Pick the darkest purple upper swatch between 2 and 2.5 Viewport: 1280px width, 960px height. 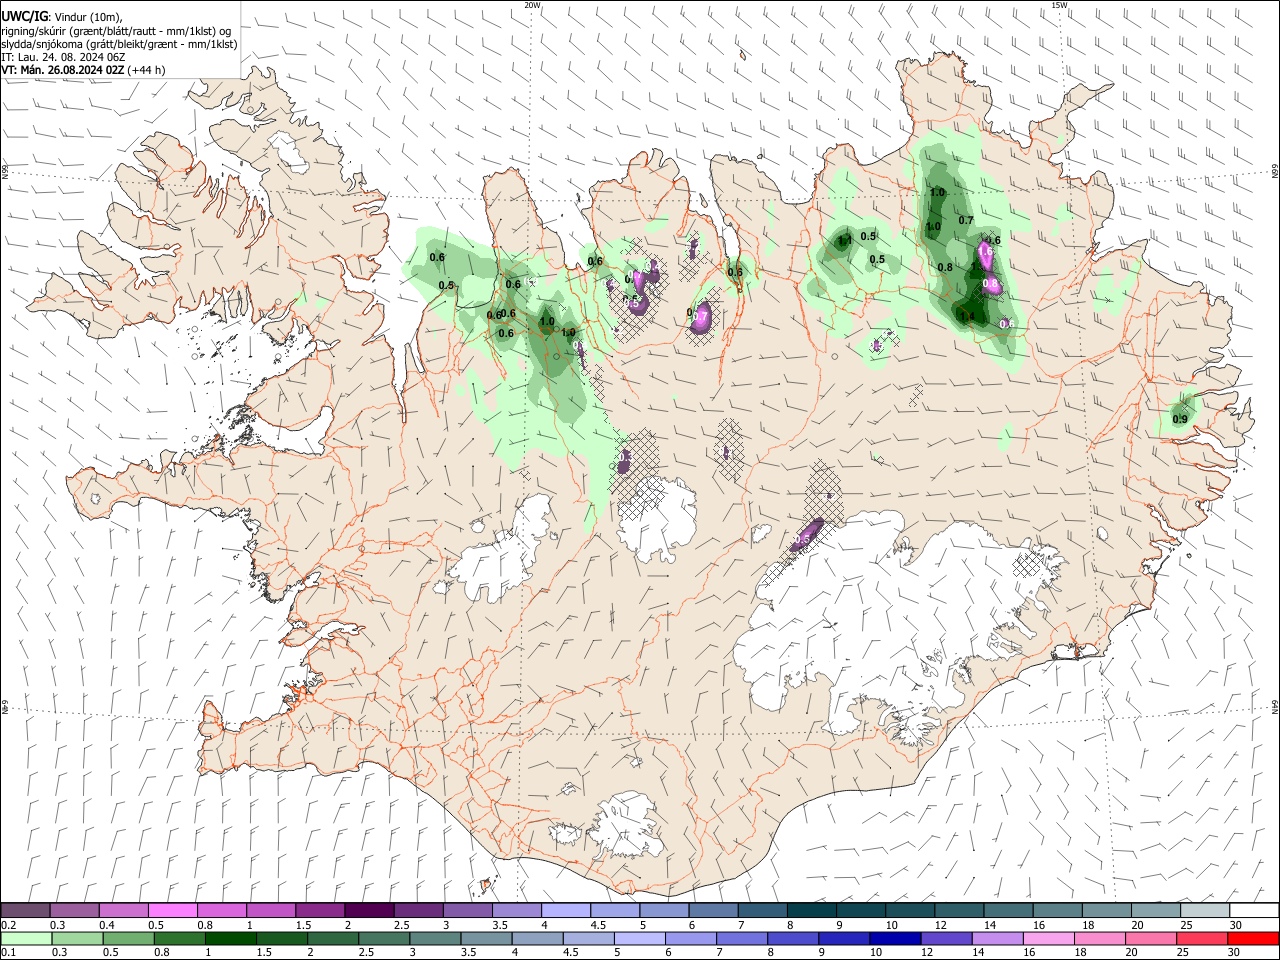click(x=369, y=910)
